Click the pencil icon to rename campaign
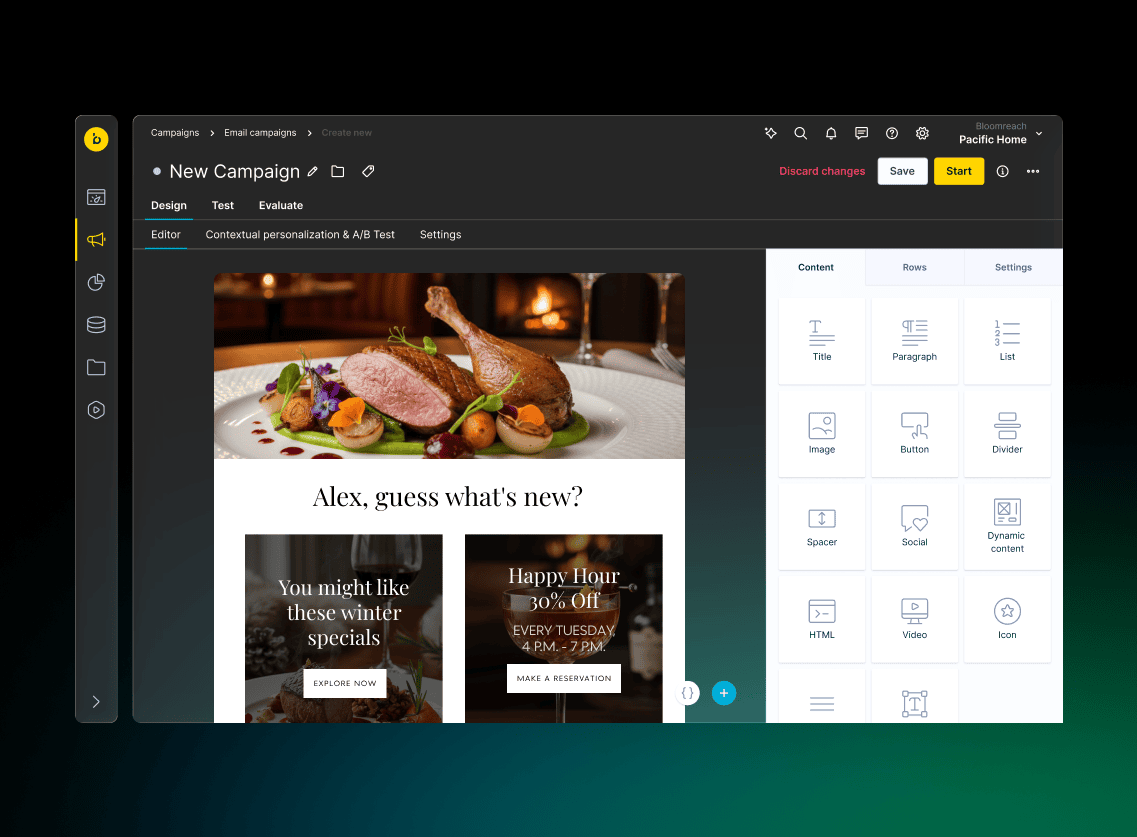 [313, 172]
